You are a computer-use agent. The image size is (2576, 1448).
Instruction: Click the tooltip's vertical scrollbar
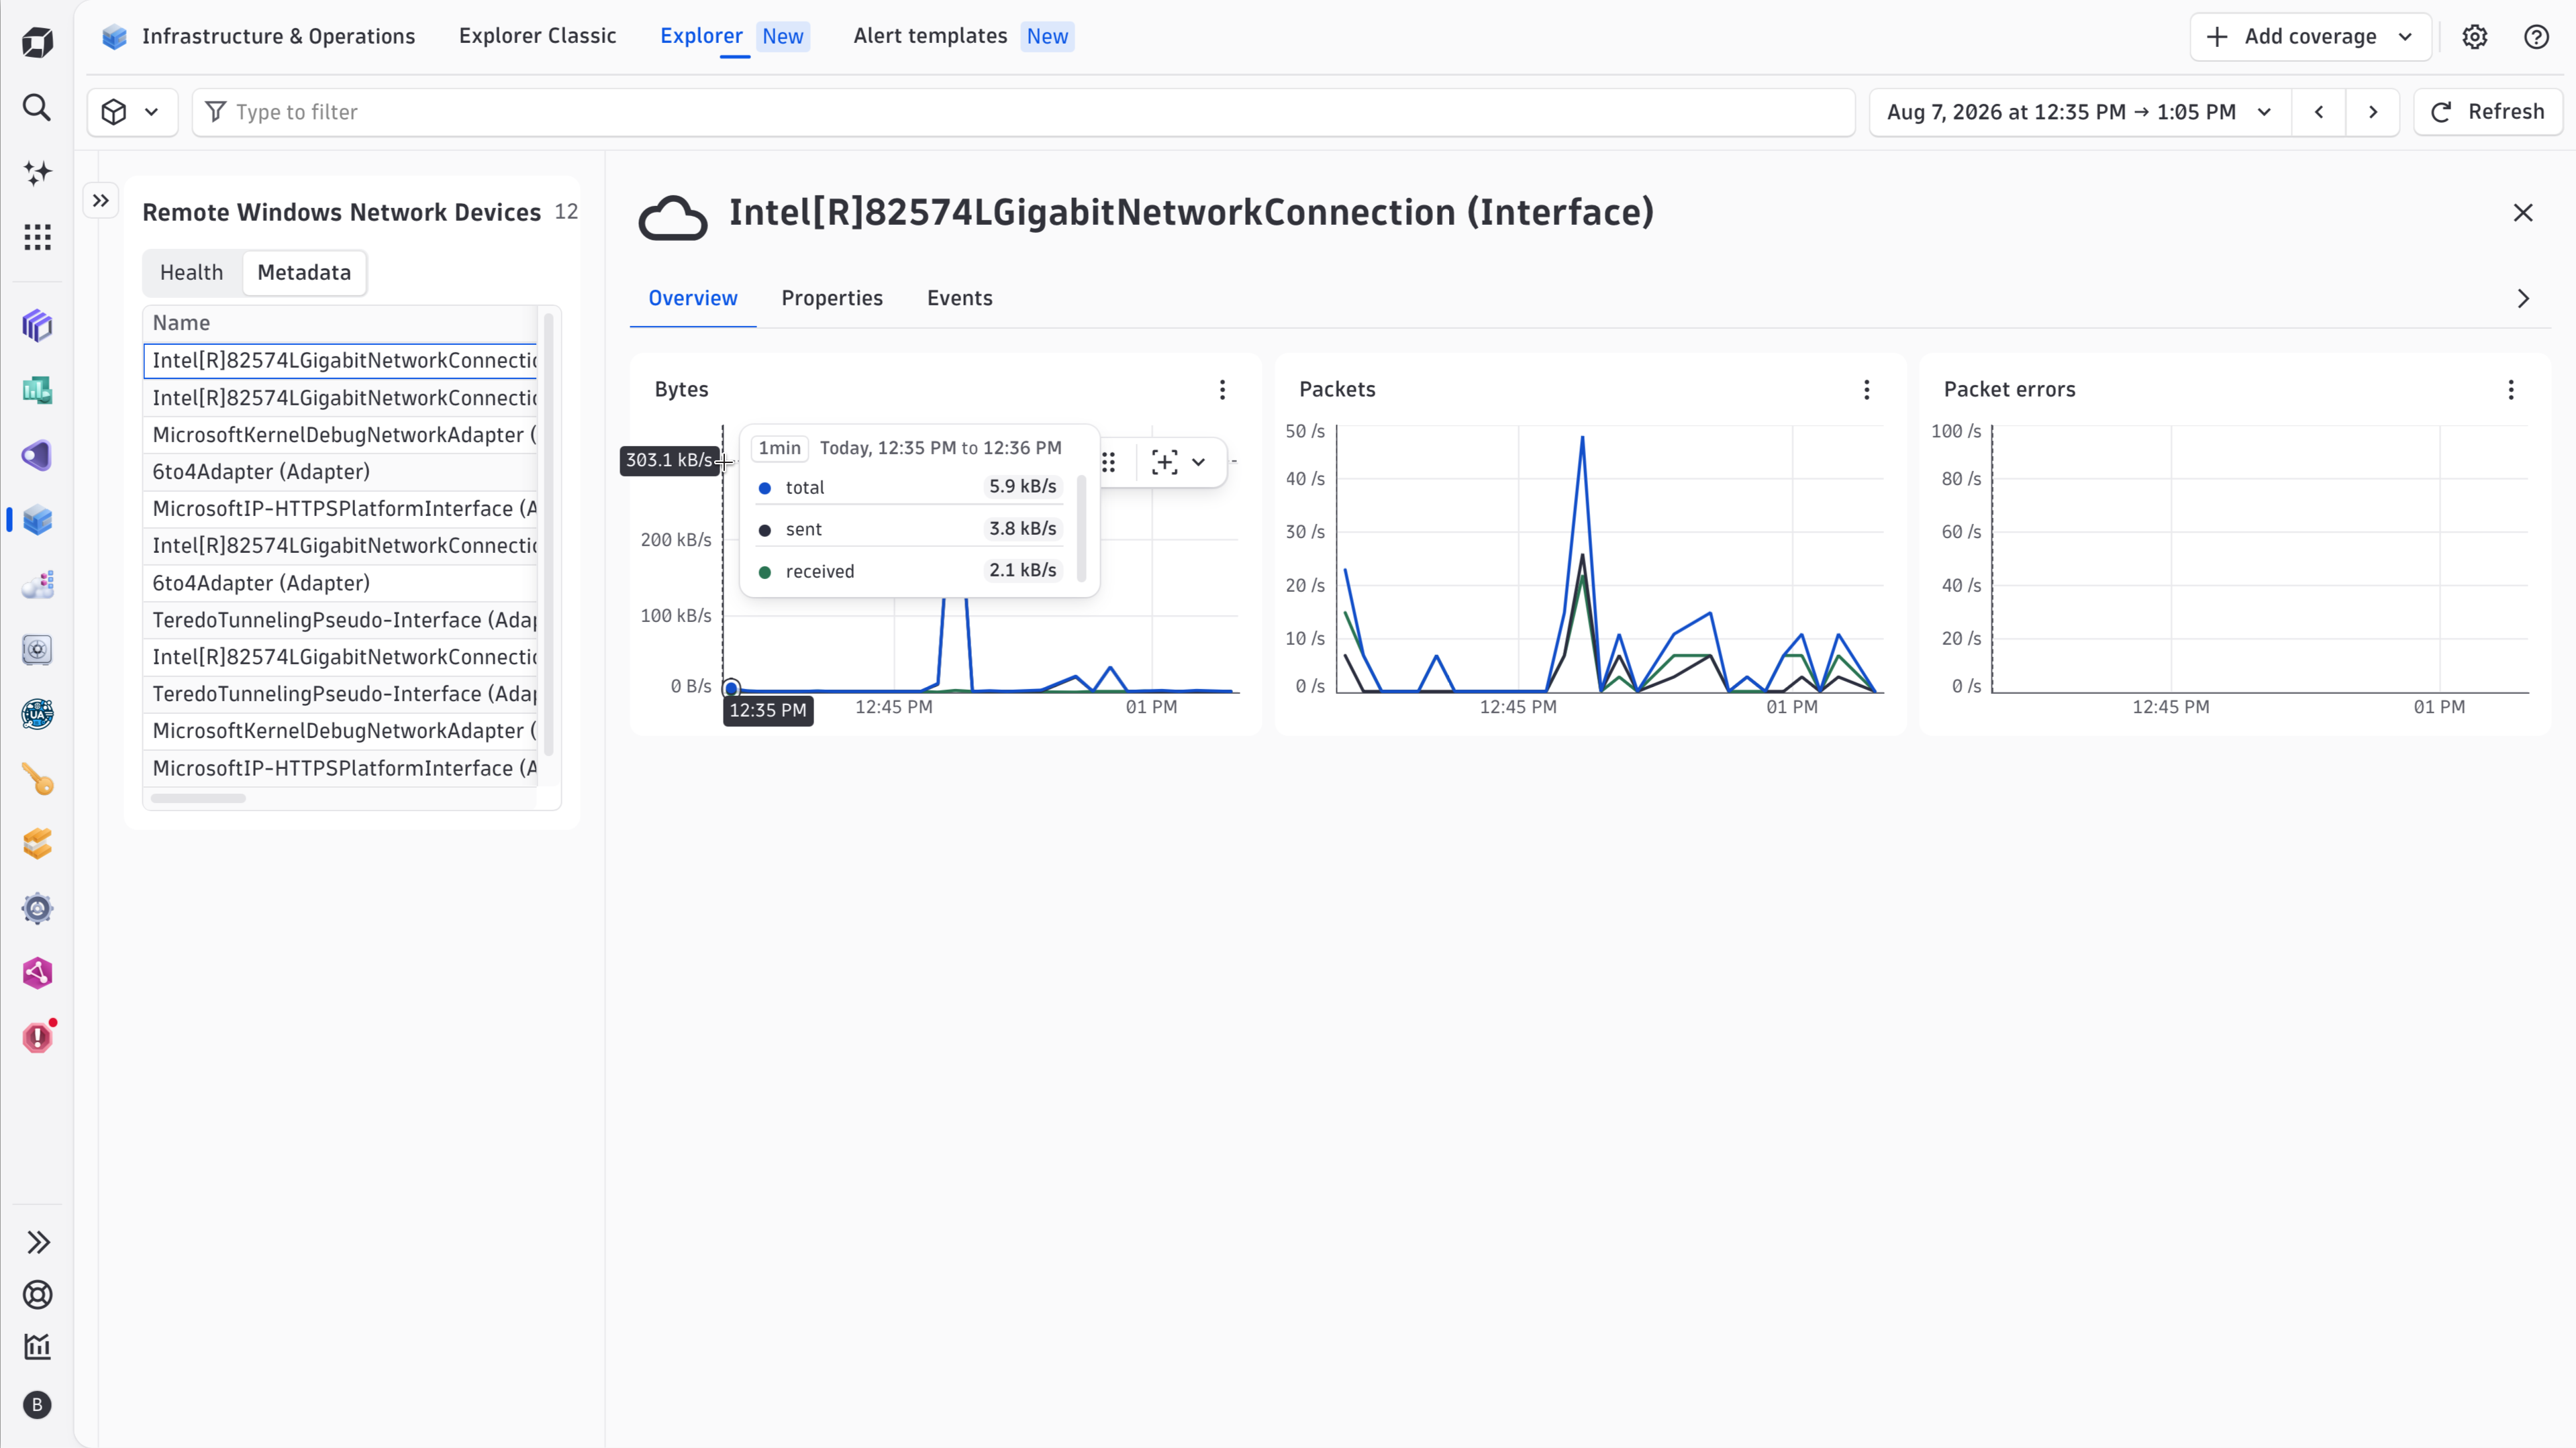tap(1081, 528)
